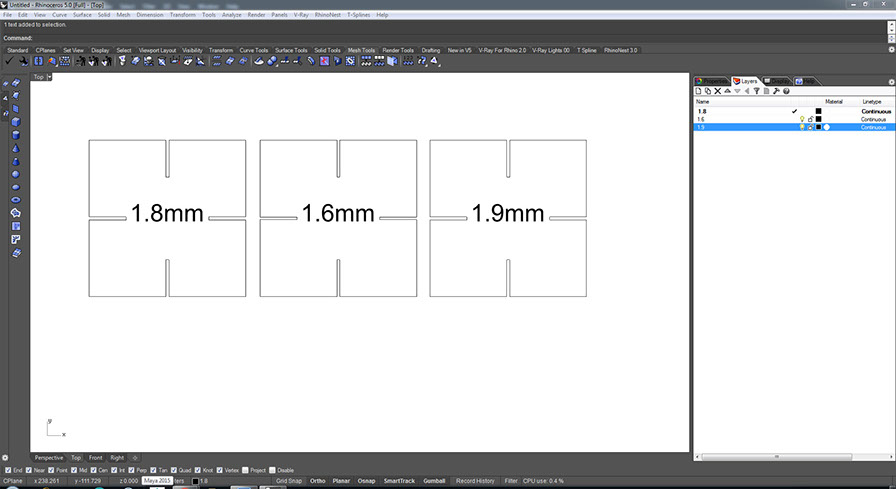The image size is (896, 489).
Task: Open the V-Ray menu
Action: [301, 15]
